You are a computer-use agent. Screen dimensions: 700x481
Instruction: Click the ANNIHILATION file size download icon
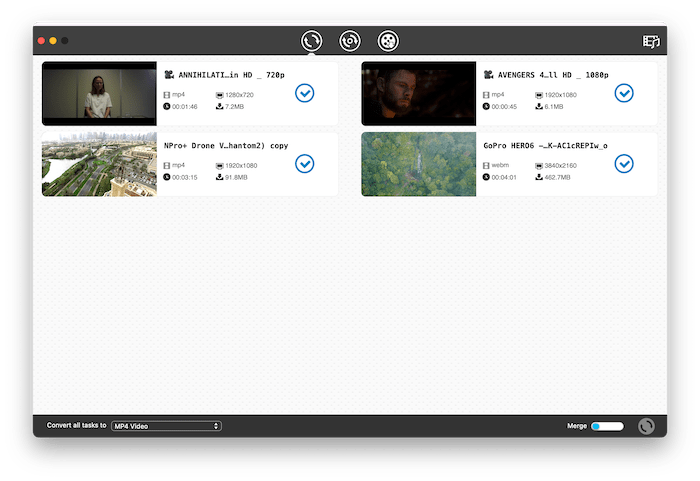(219, 106)
